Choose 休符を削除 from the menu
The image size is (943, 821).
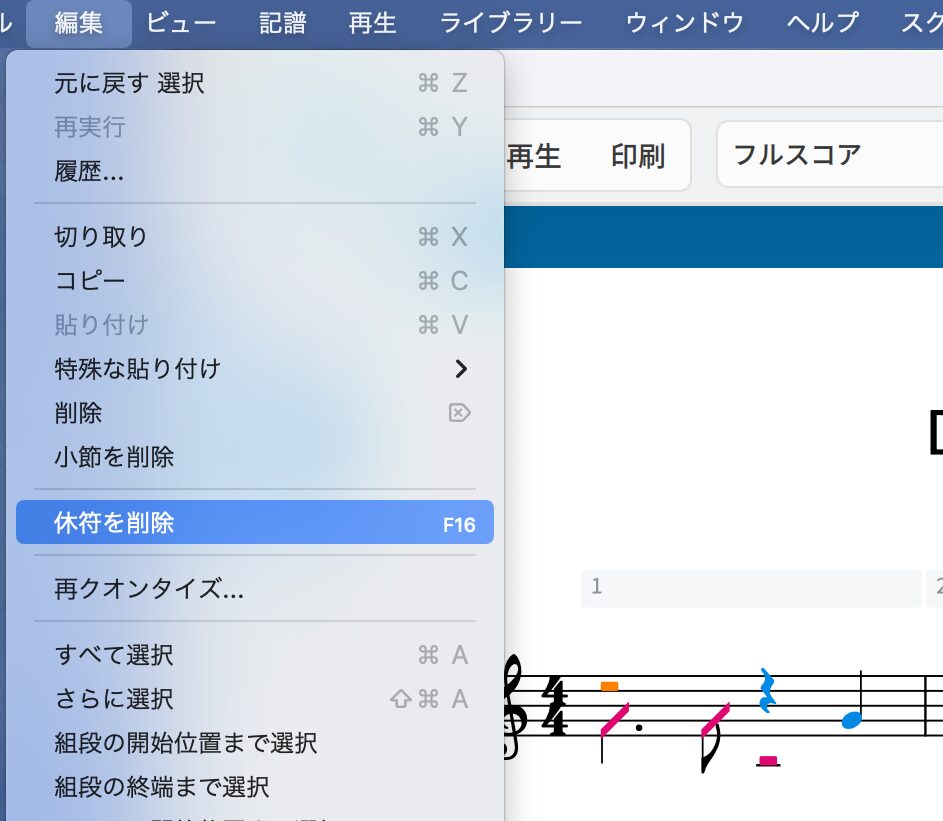click(255, 523)
